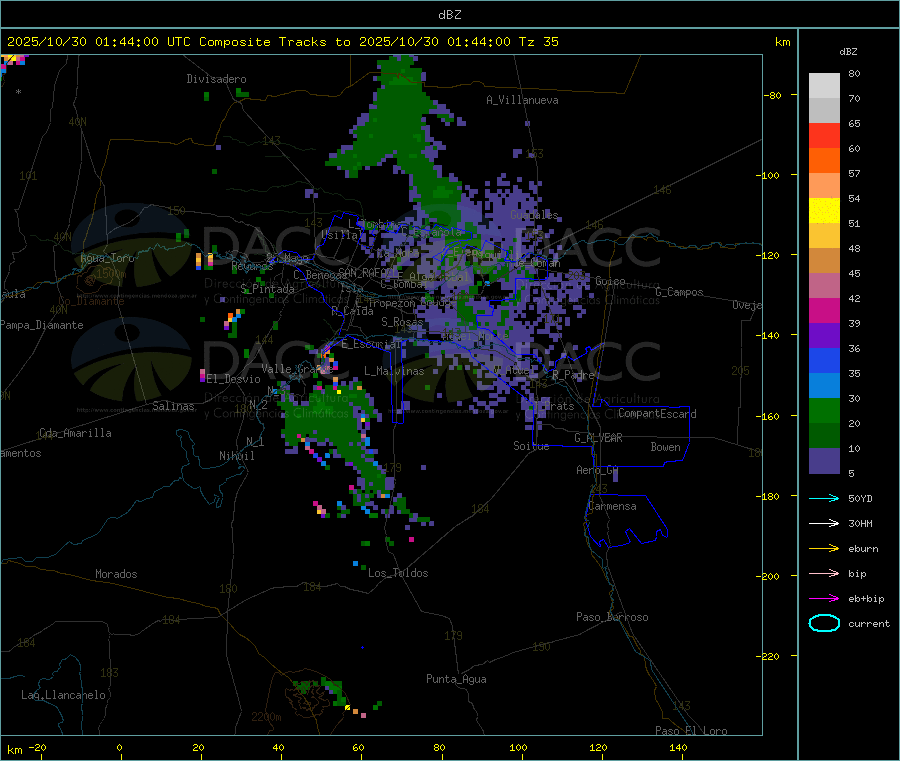Click the Pampa_Diamante map label

coord(42,325)
